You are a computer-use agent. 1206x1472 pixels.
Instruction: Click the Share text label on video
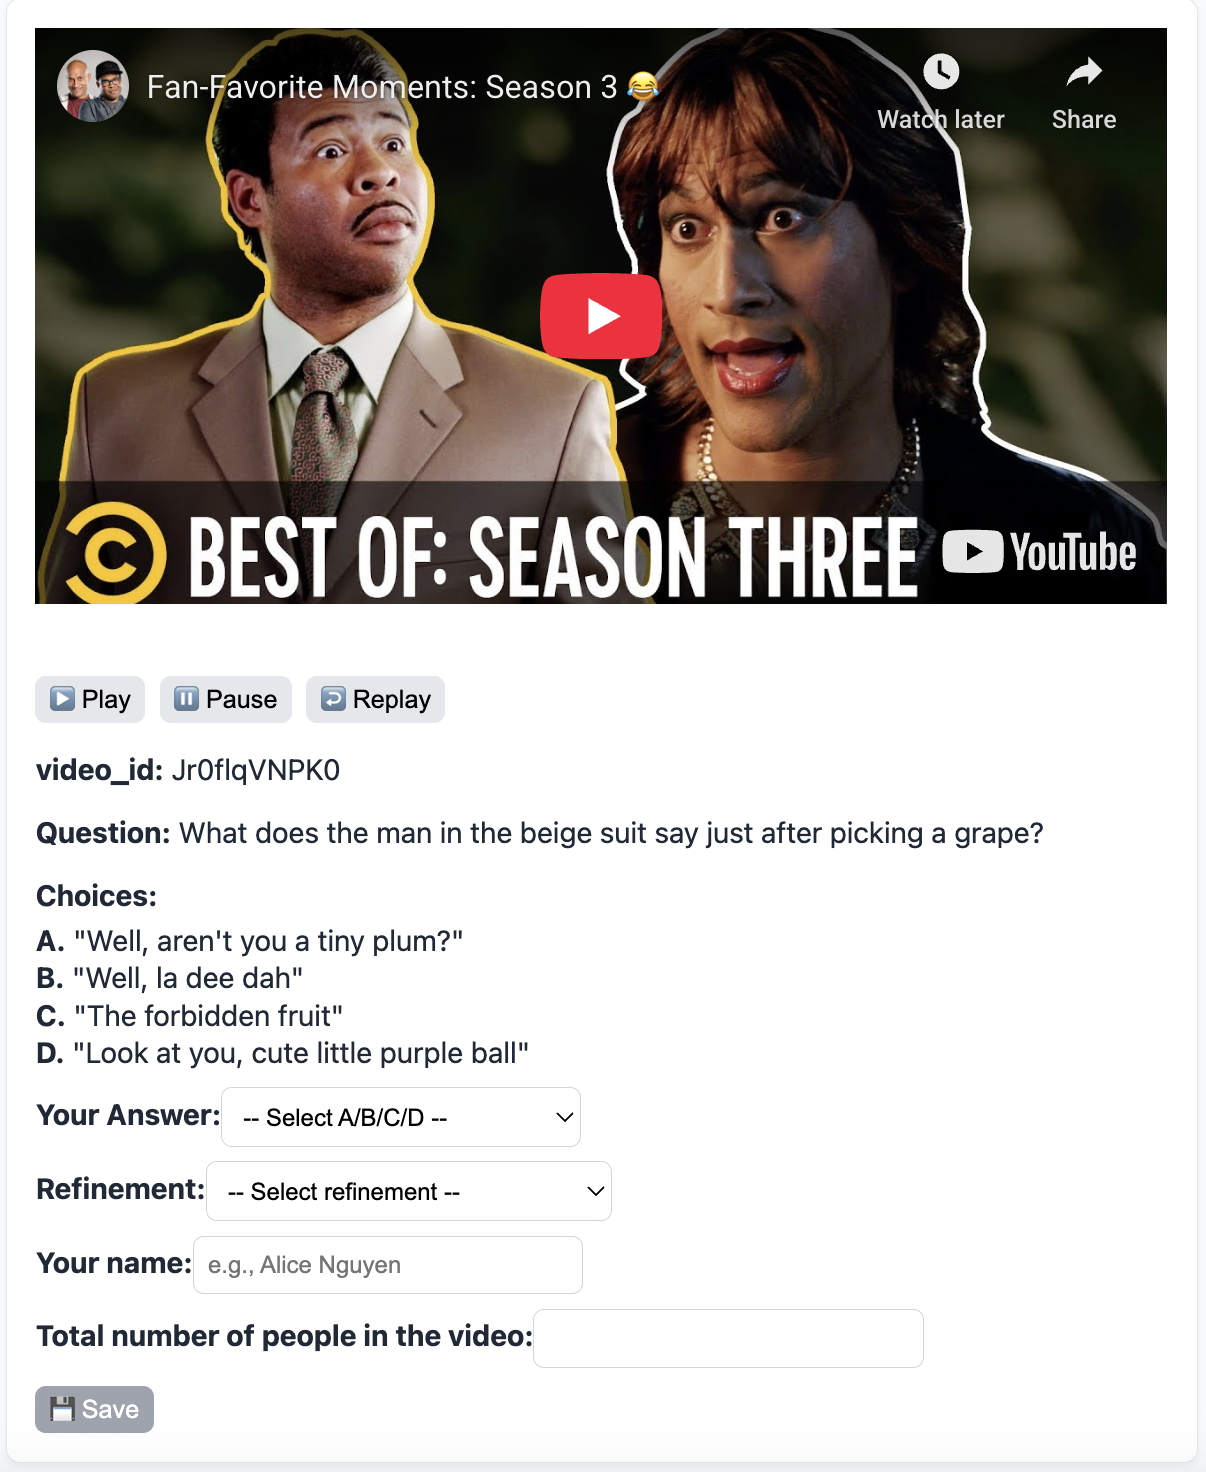(x=1084, y=120)
